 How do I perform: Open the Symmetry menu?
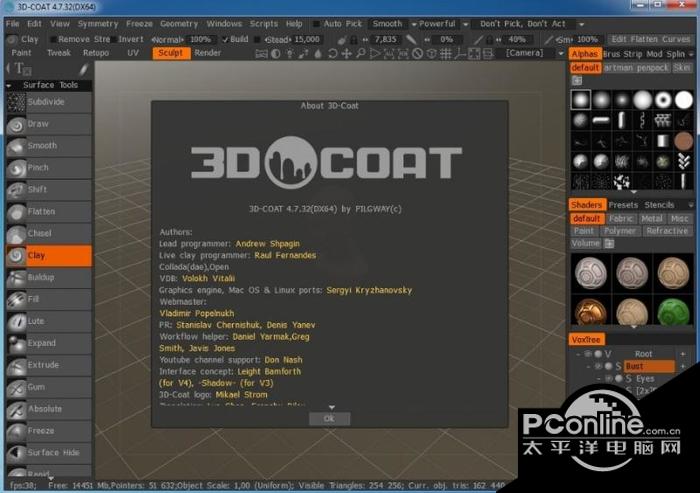[x=98, y=24]
